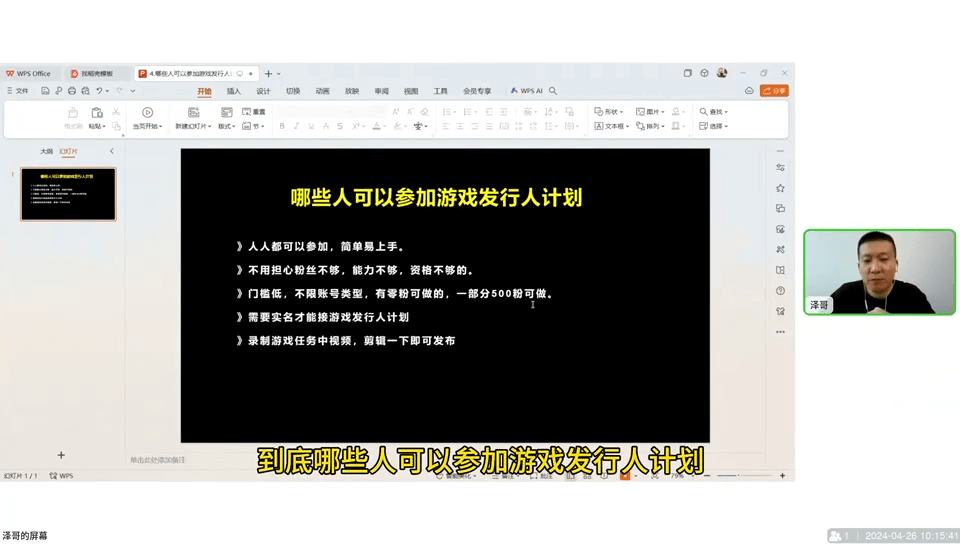
Task: Click the Paste (粘贴) clipboard icon
Action: (x=97, y=113)
